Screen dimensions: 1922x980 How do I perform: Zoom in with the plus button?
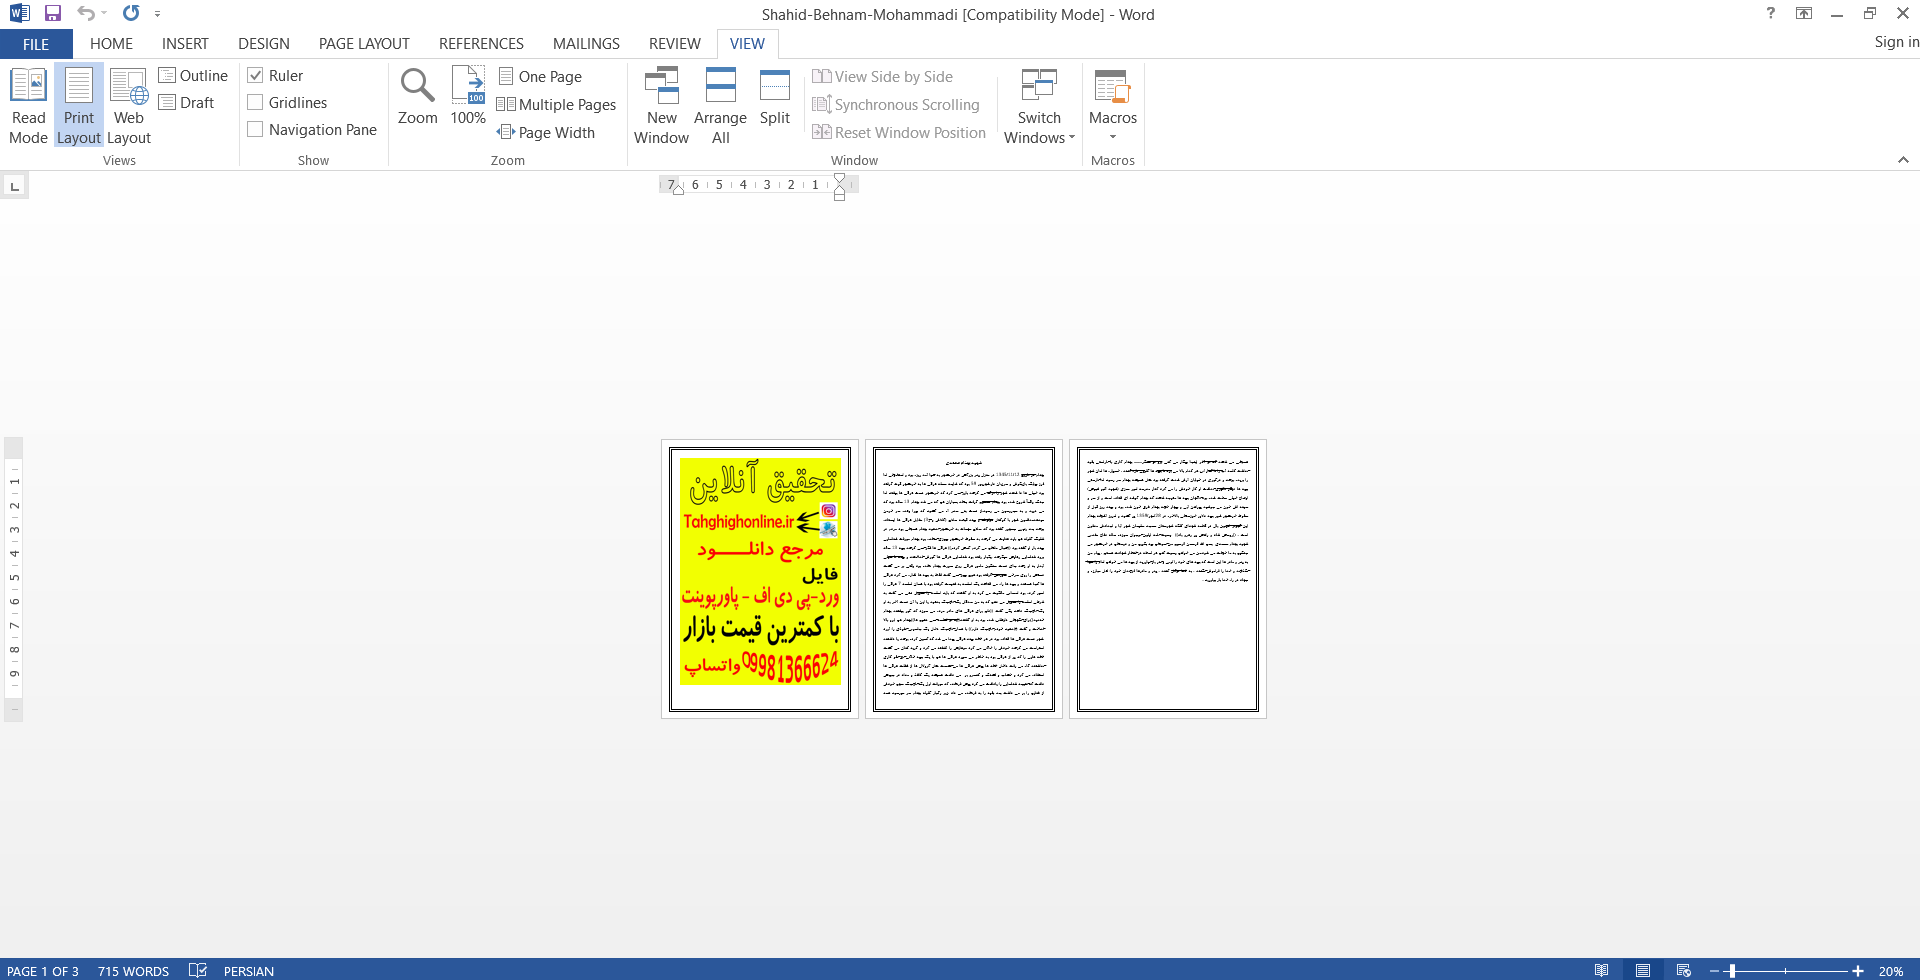pos(1857,971)
